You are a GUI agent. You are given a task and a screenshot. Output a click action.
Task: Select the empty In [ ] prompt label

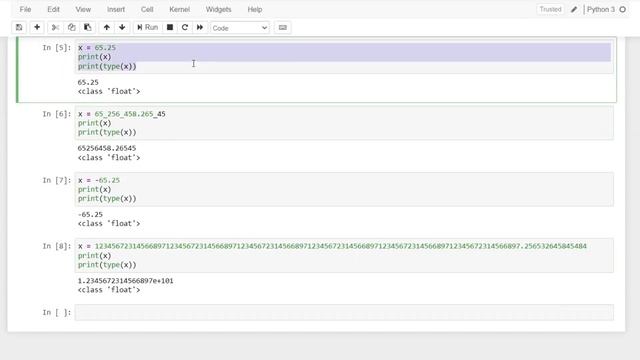57,313
